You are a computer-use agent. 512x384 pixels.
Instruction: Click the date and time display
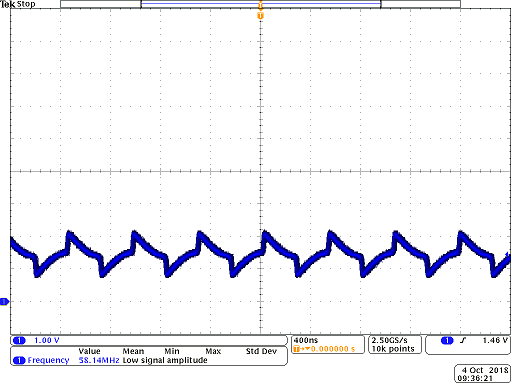pos(482,374)
